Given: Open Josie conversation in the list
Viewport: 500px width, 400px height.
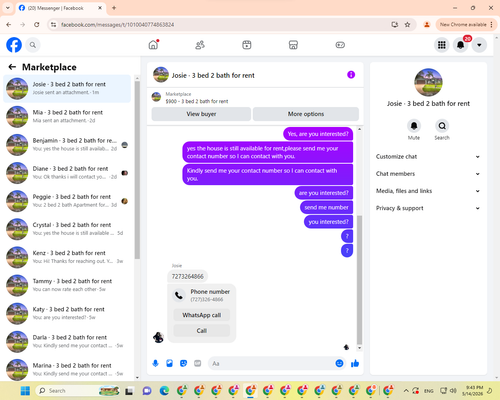Looking at the screenshot, I should pos(67,88).
